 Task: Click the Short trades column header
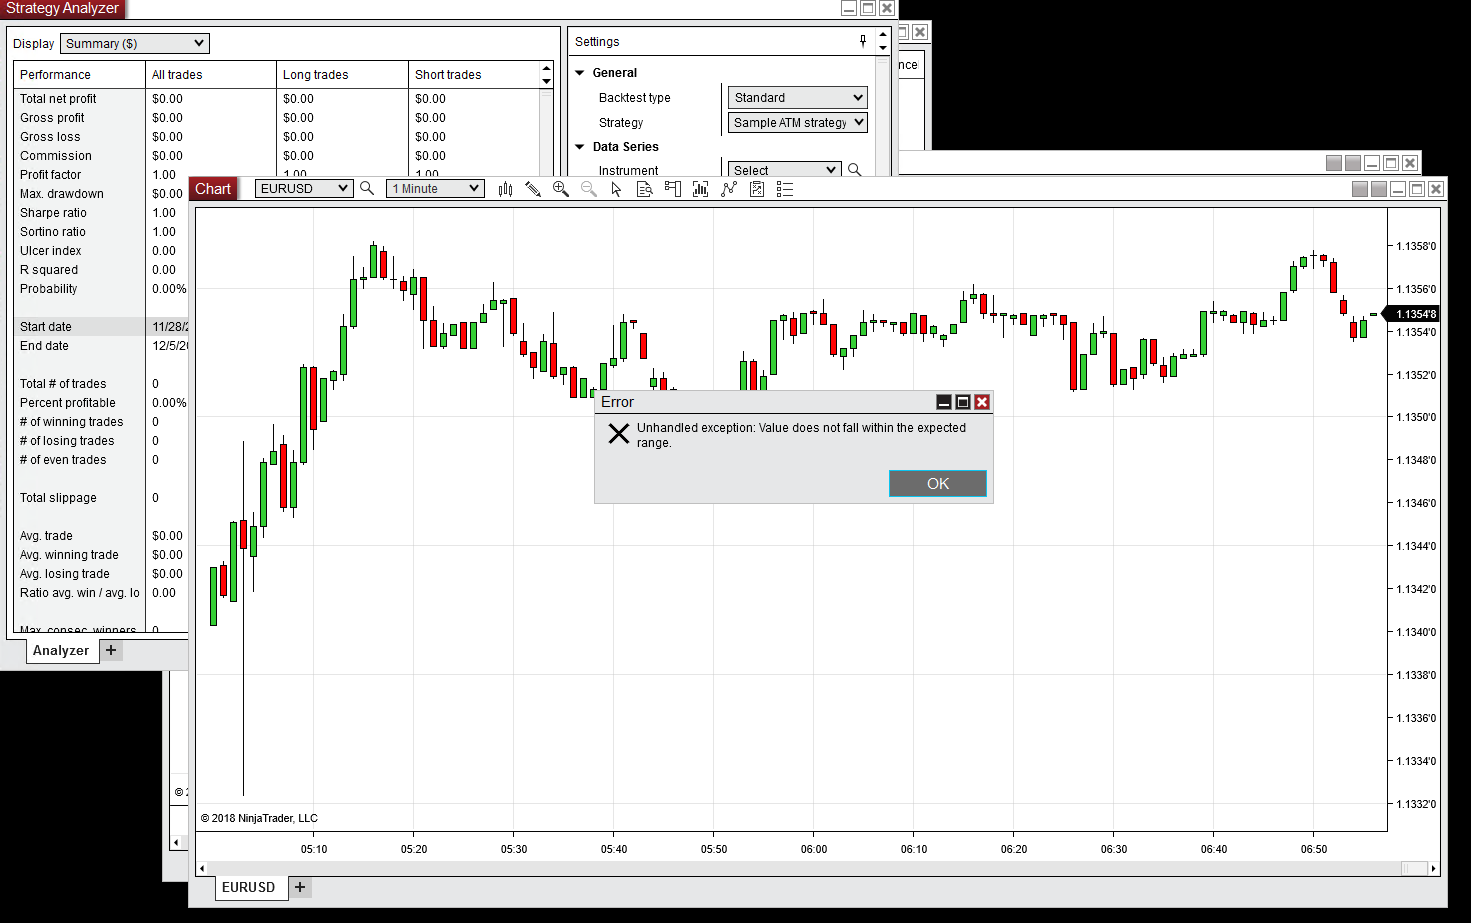[474, 75]
